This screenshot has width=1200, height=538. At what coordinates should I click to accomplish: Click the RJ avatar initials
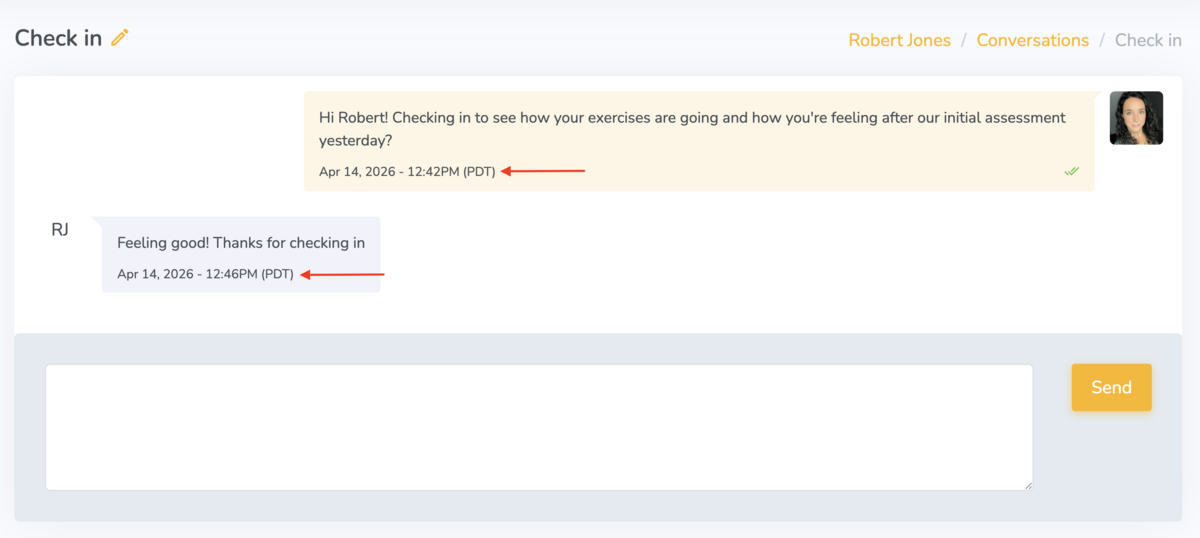click(x=60, y=230)
